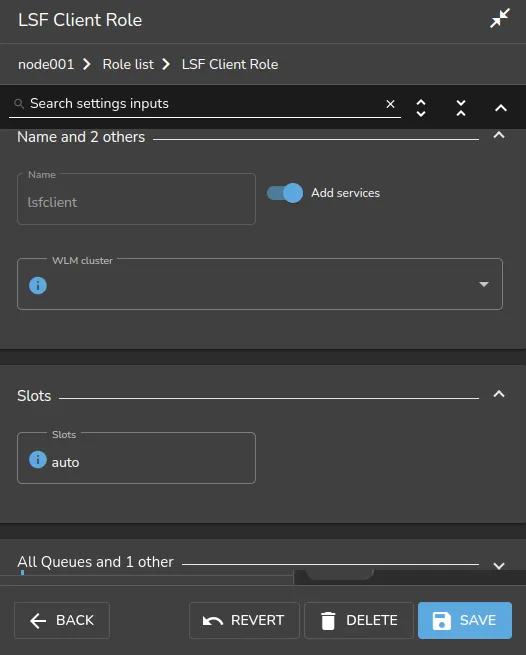The width and height of the screenshot is (526, 655).
Task: Expand All Queues and 1 other section
Action: [x=499, y=566]
